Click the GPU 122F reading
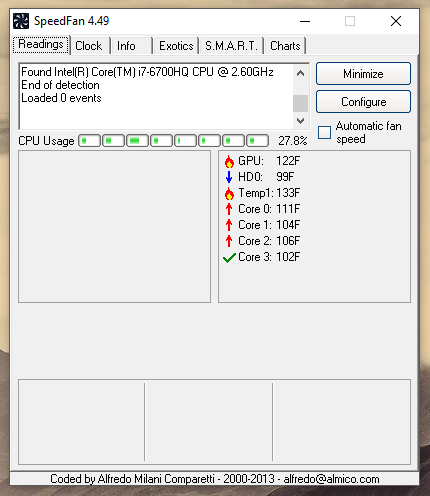Image resolution: width=430 pixels, height=496 pixels. 269,161
